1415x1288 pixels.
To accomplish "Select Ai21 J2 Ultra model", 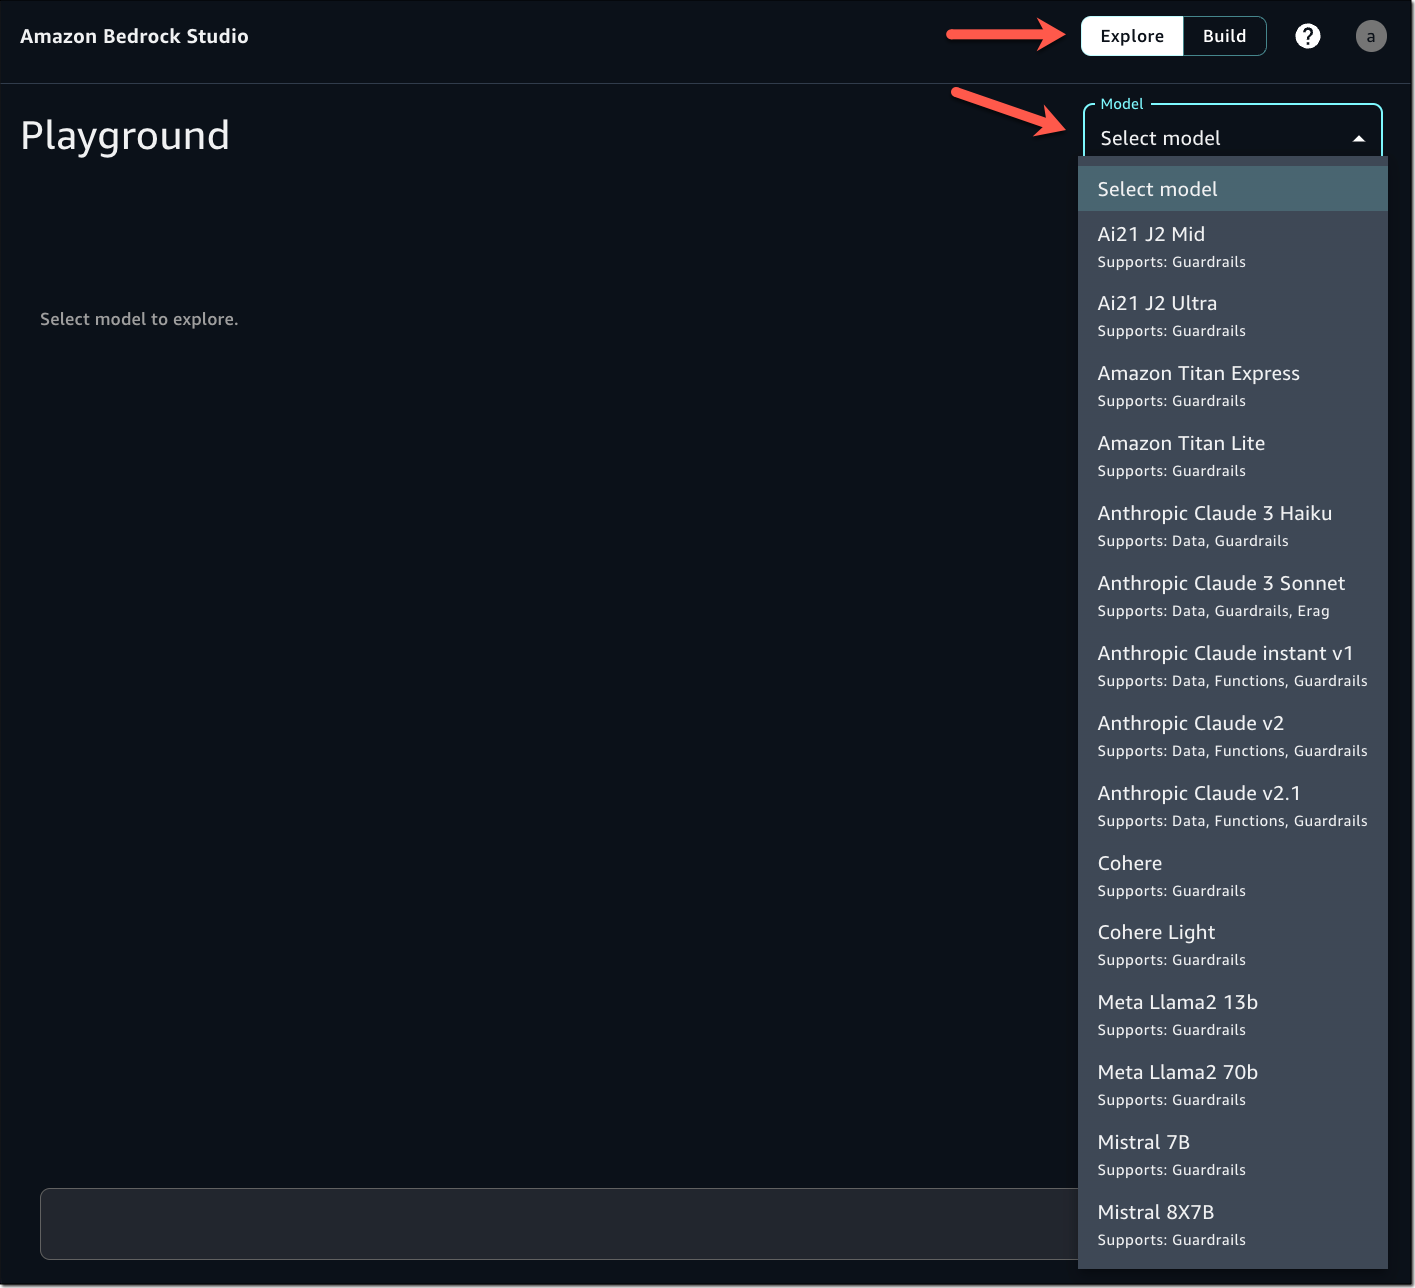I will [1232, 316].
